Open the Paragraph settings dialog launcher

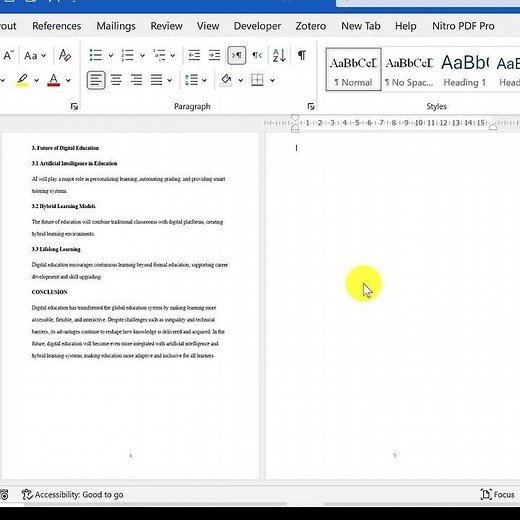[311, 106]
